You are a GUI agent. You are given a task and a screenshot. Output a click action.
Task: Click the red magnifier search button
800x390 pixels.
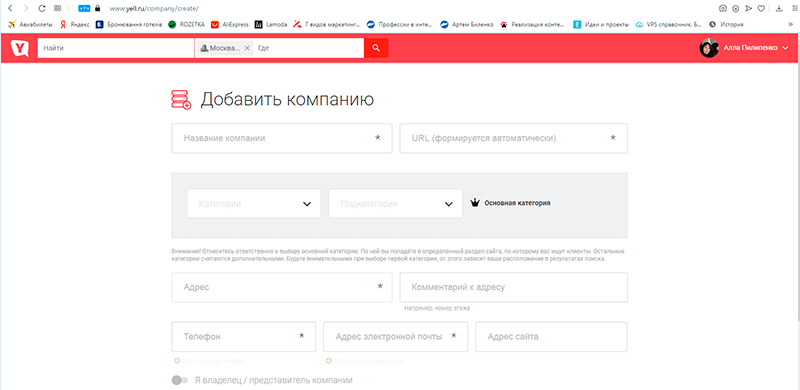tap(376, 48)
